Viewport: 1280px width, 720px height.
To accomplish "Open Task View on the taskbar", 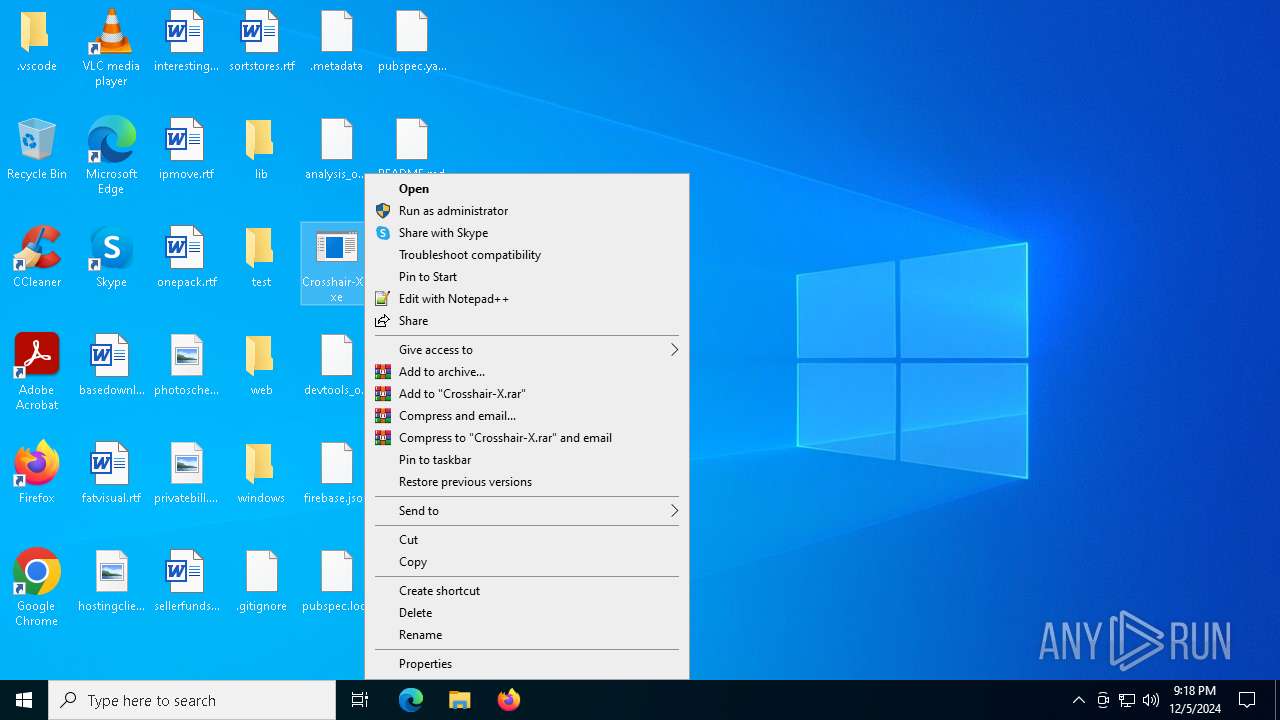I will point(360,700).
